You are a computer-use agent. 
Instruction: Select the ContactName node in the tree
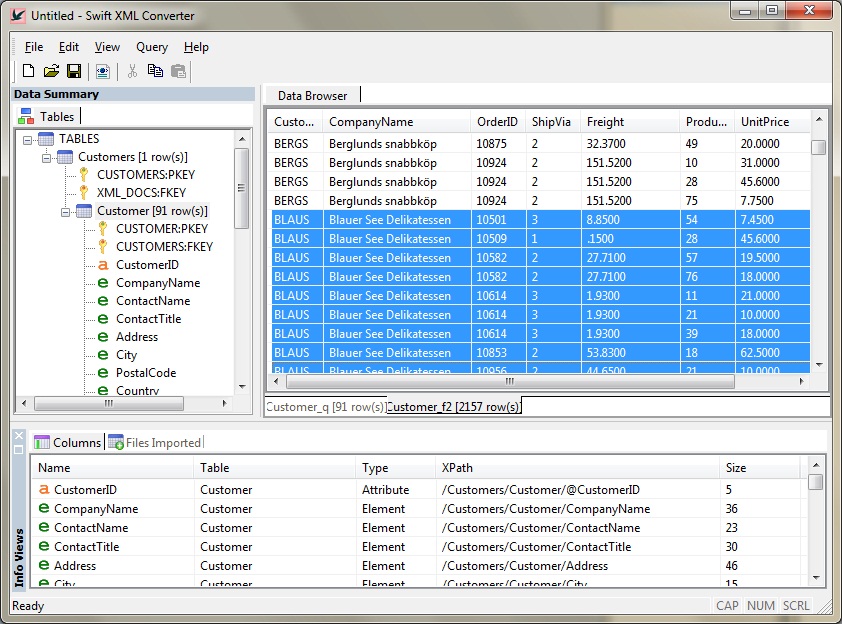point(153,301)
